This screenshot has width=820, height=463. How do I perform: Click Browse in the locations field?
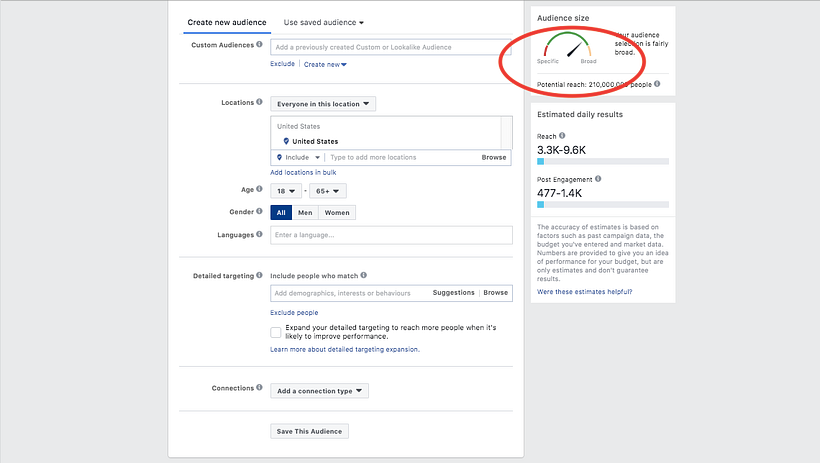(494, 157)
